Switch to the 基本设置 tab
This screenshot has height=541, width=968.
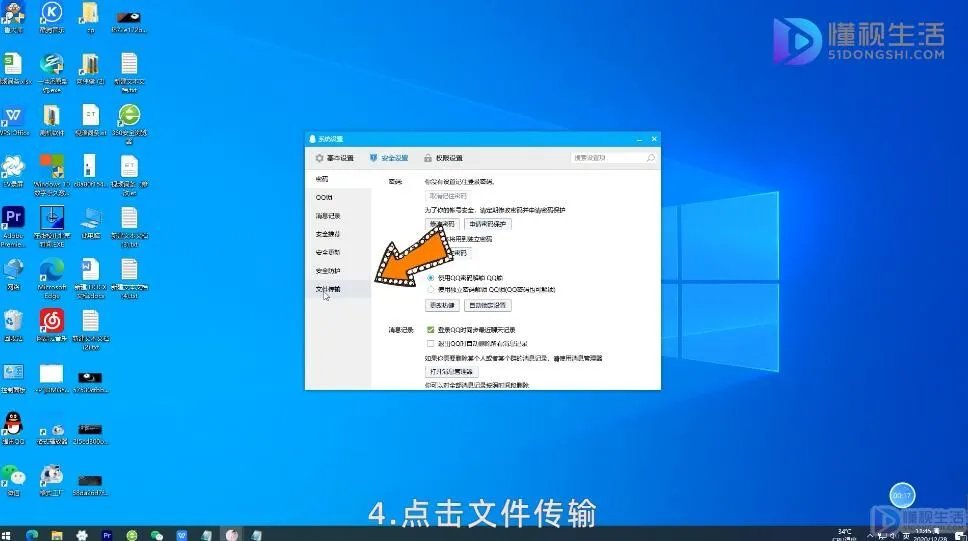(335, 158)
